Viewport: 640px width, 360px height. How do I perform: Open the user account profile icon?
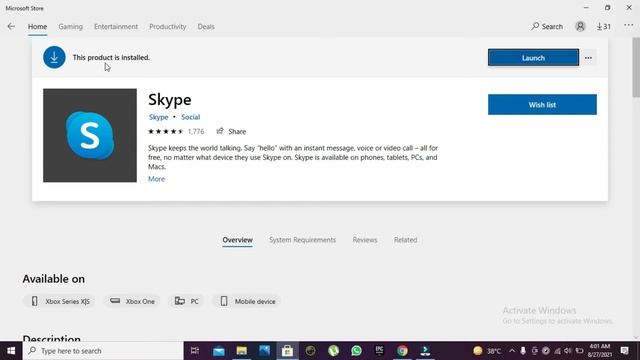point(580,27)
